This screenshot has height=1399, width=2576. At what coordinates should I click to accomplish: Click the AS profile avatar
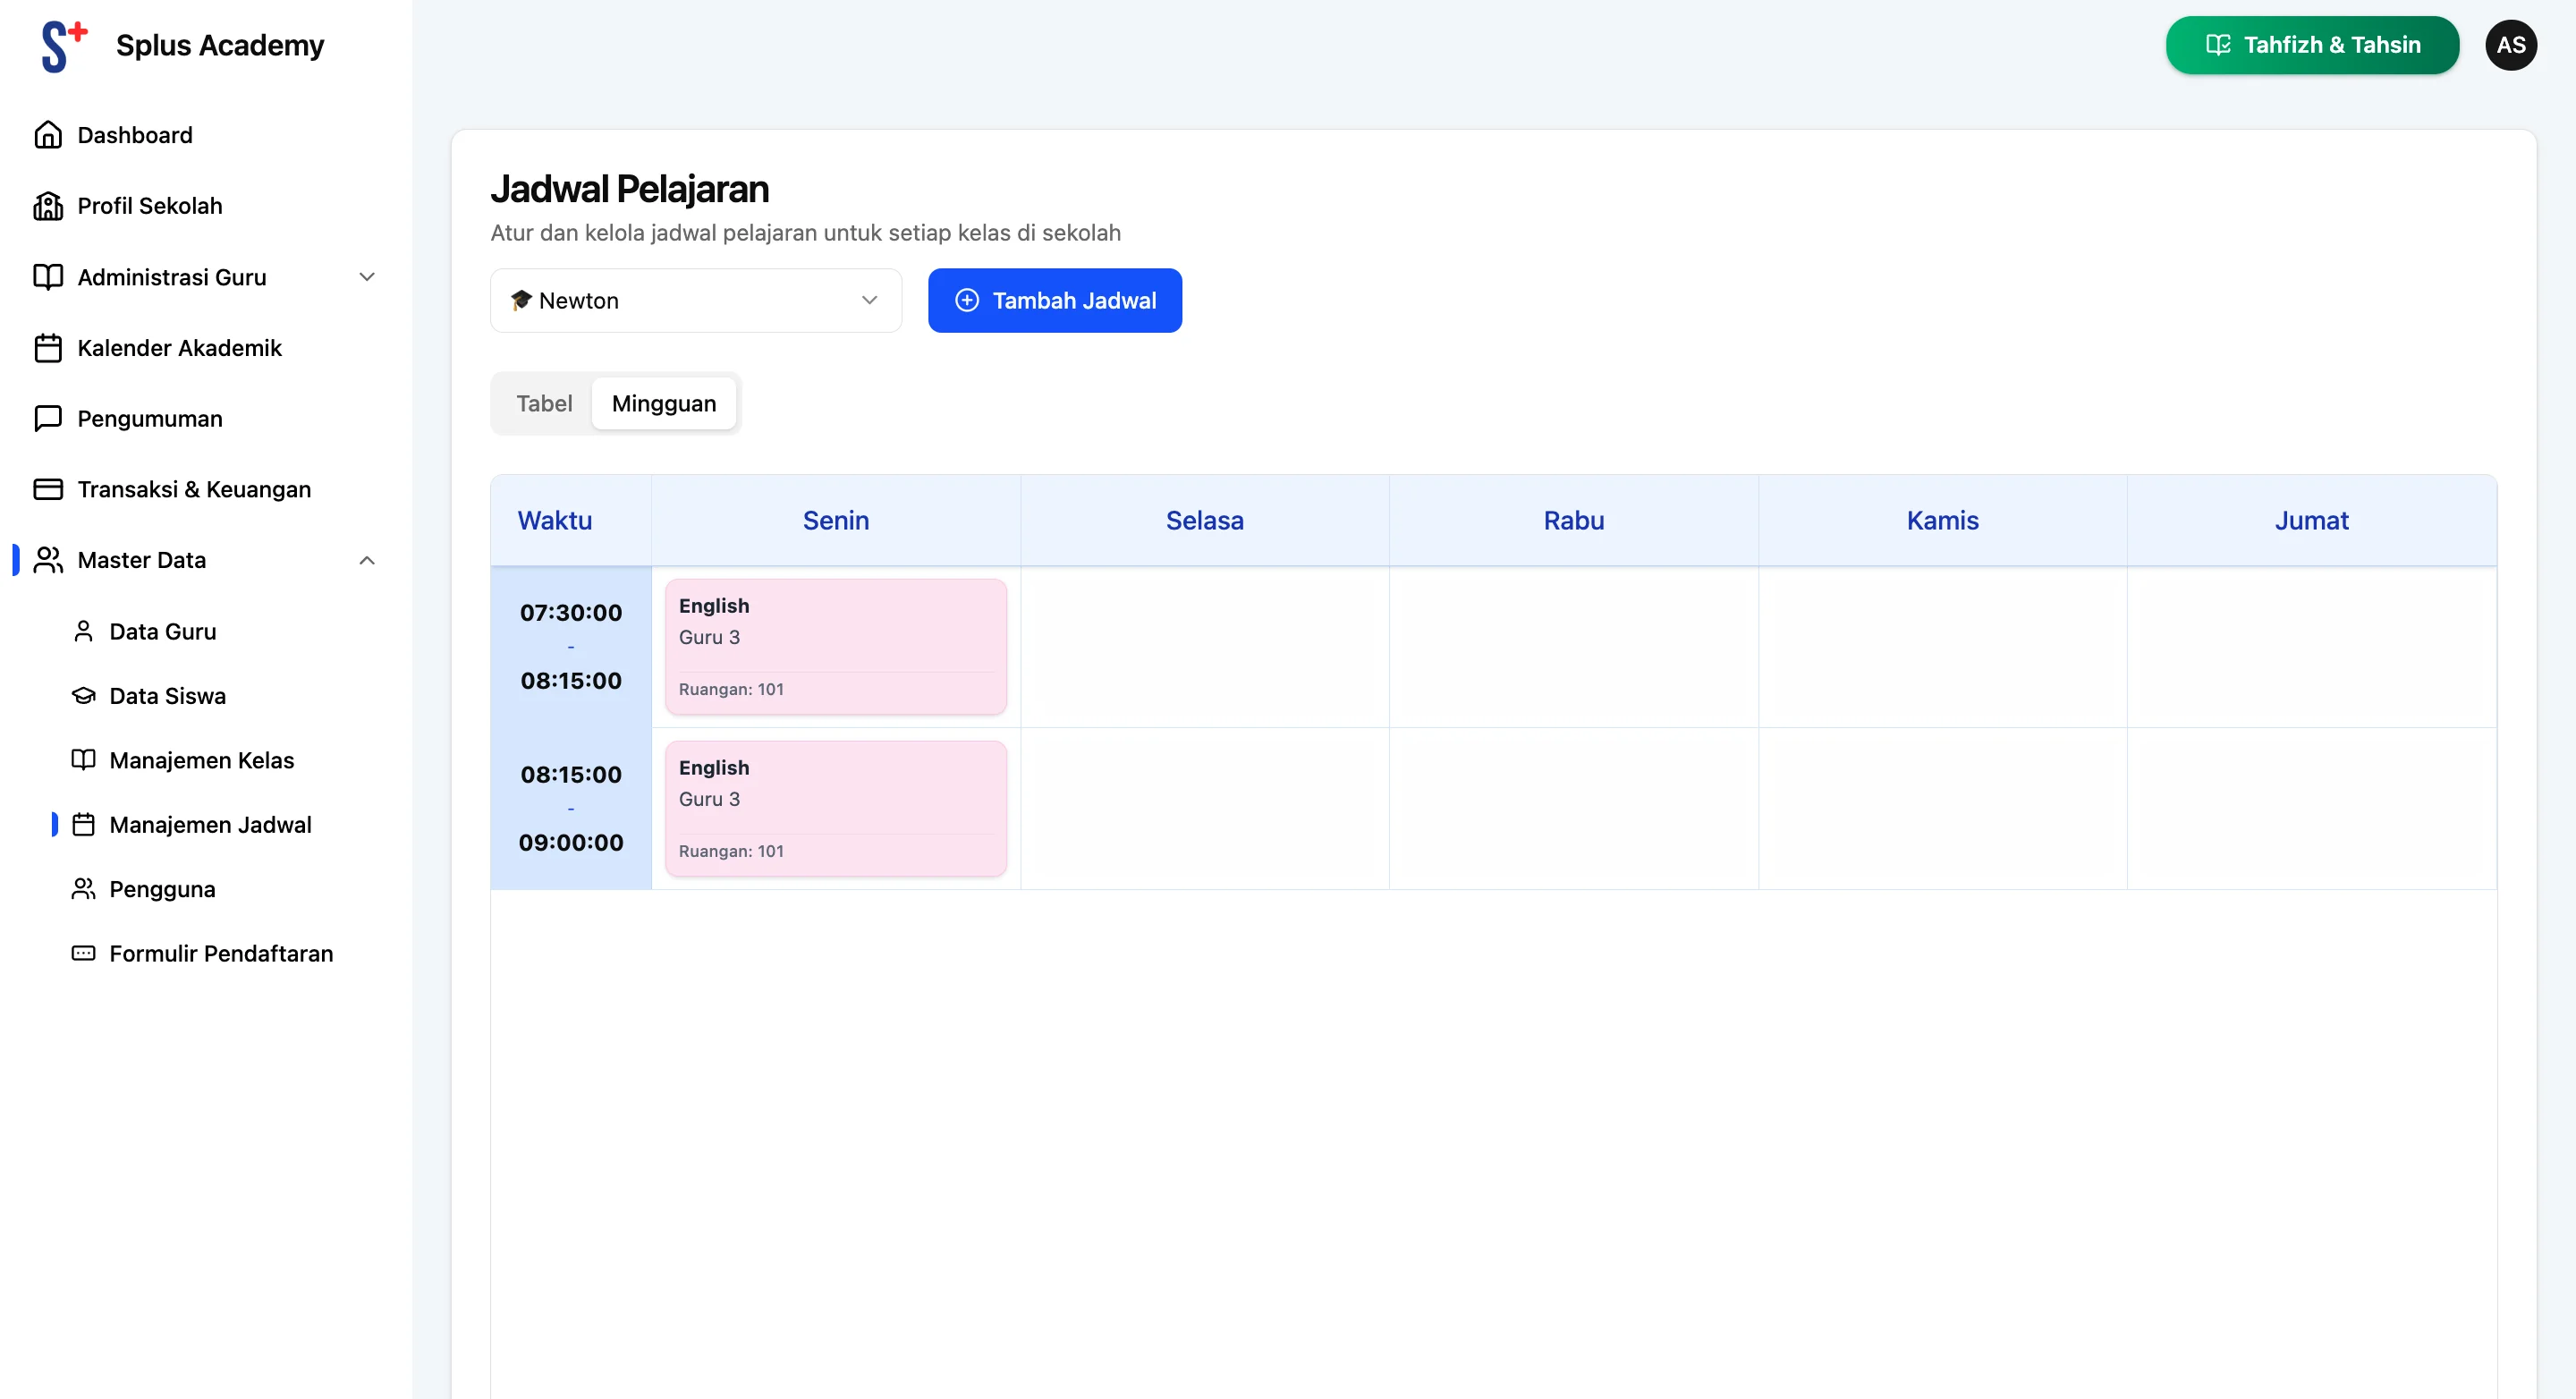[2511, 44]
